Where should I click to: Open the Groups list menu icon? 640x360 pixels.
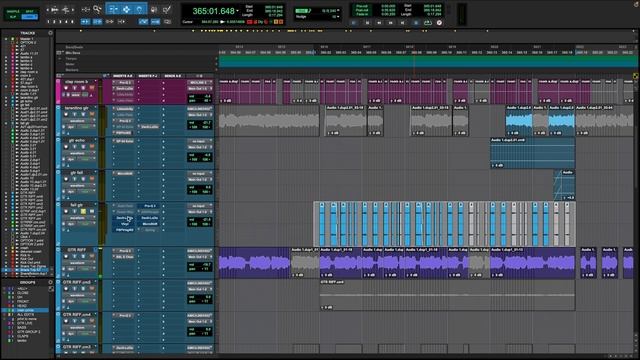(x=51, y=282)
